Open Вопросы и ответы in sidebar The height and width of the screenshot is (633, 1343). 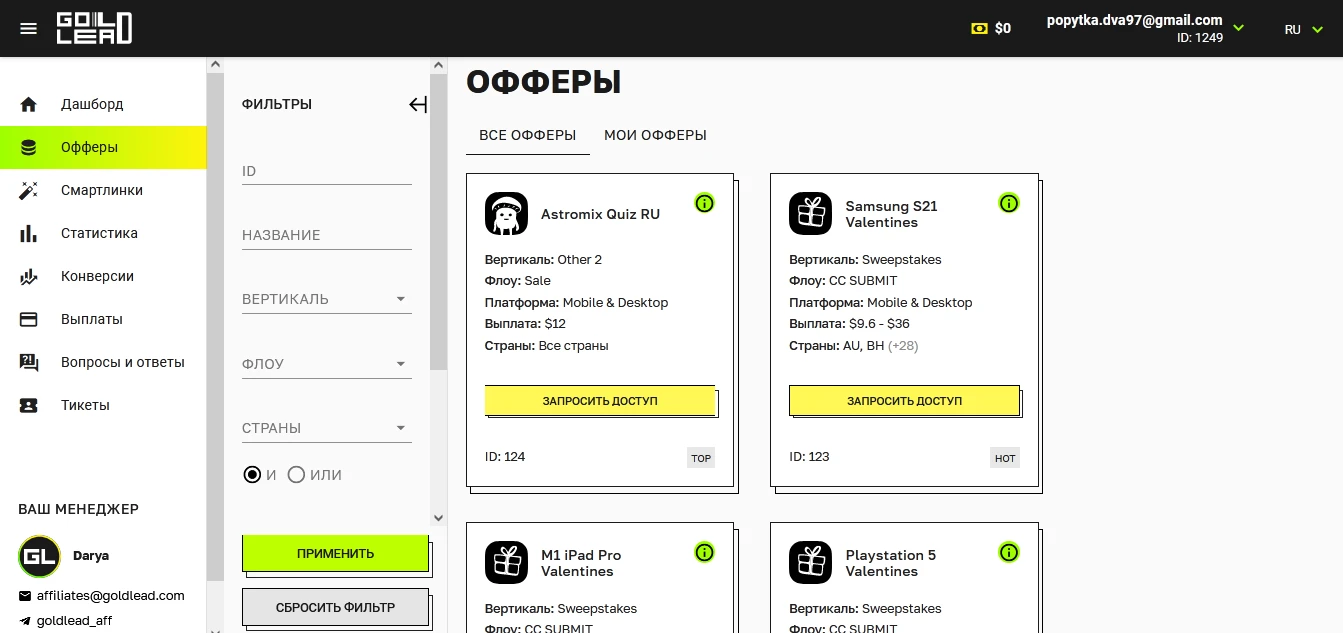click(103, 362)
